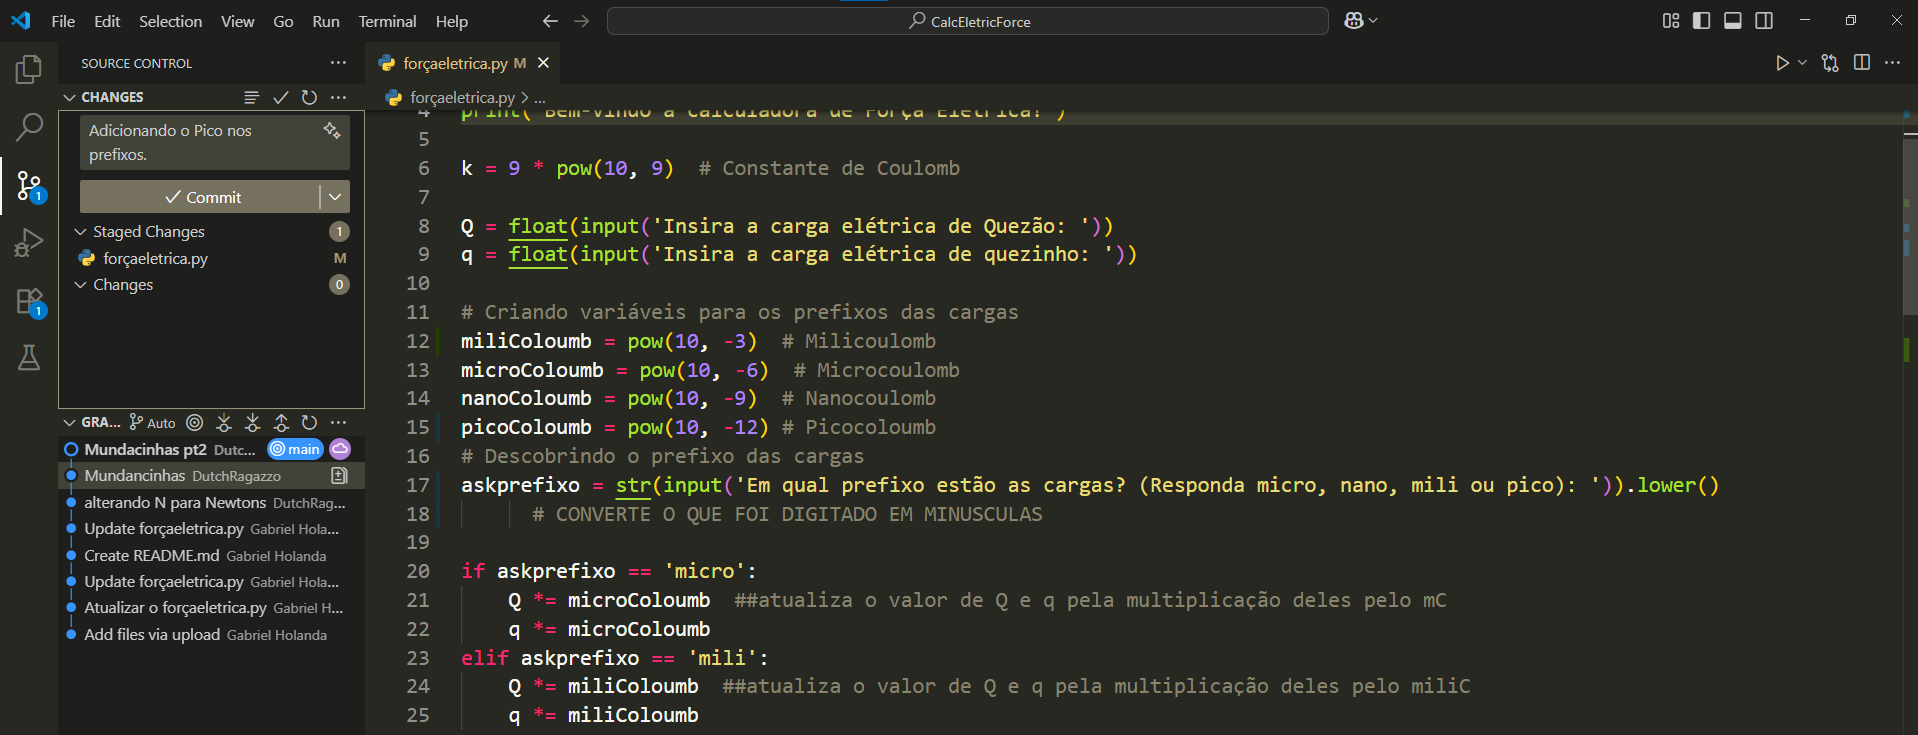Image resolution: width=1918 pixels, height=735 pixels.
Task: Split the editor to the right
Action: [x=1862, y=63]
